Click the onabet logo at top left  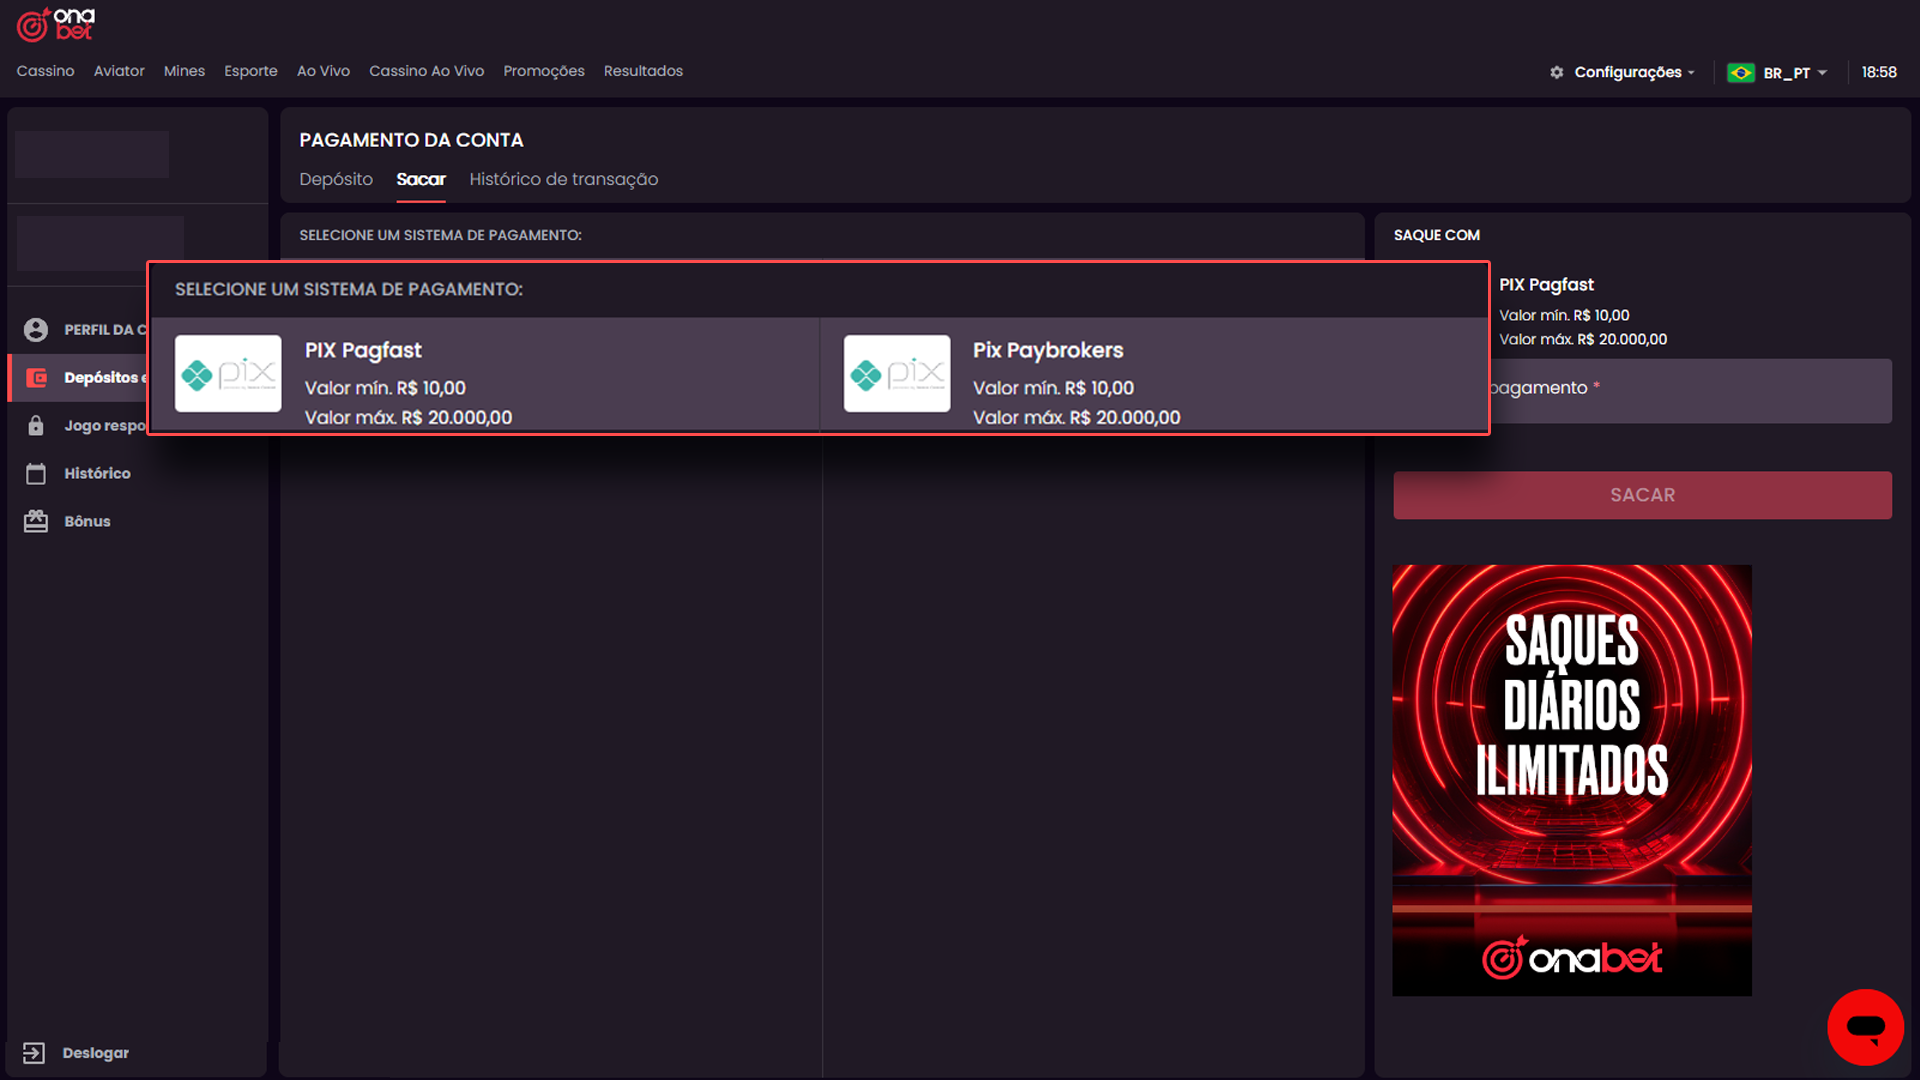pos(53,24)
